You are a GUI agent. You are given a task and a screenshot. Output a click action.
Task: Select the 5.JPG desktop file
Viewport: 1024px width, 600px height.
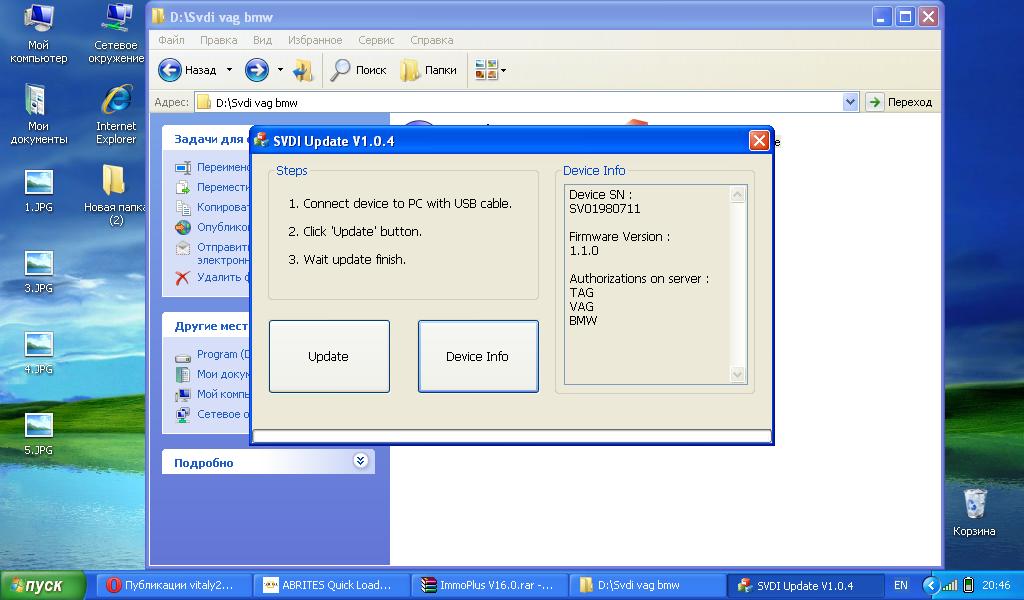39,434
